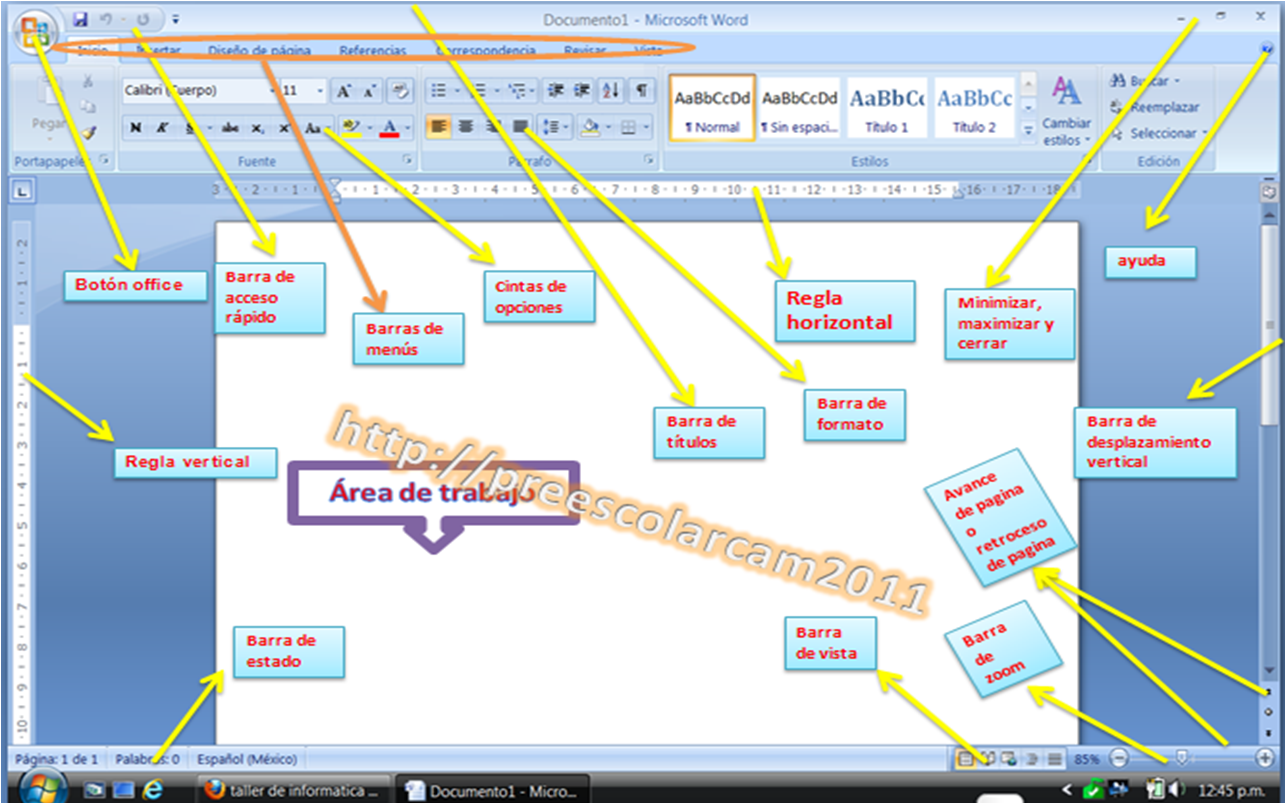The width and height of the screenshot is (1286, 804).
Task: Switch to the Insertar tab
Action: pos(158,50)
